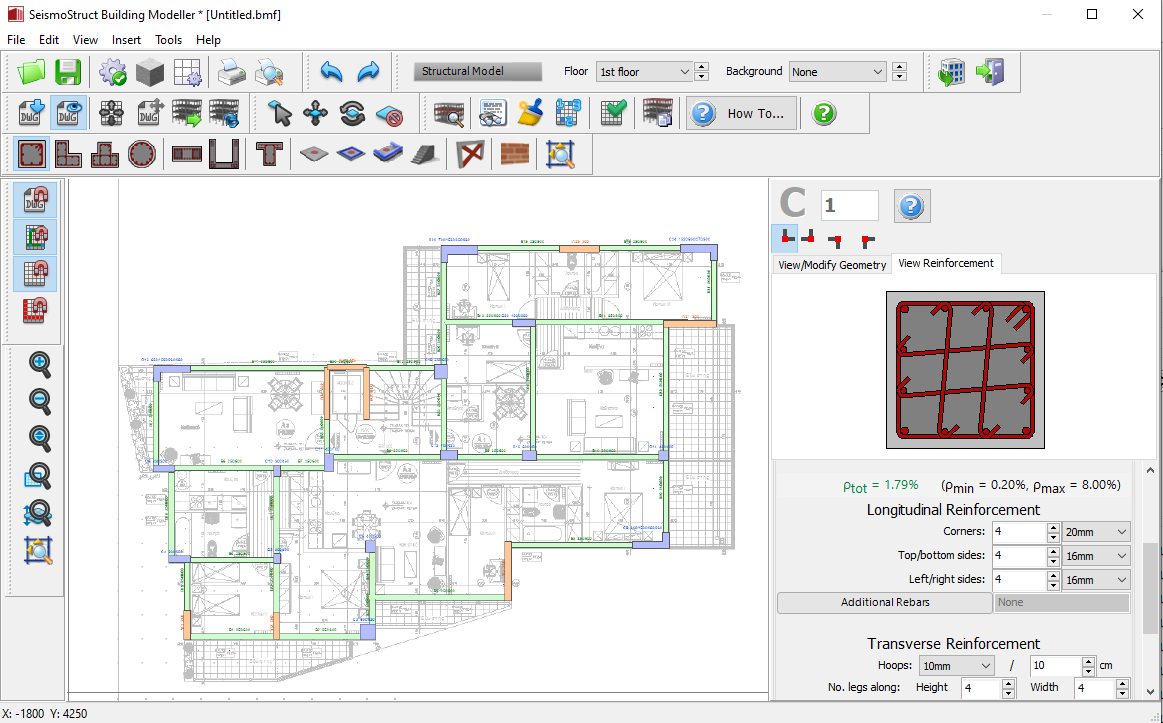Click the paintbrush clean icon

(530, 113)
